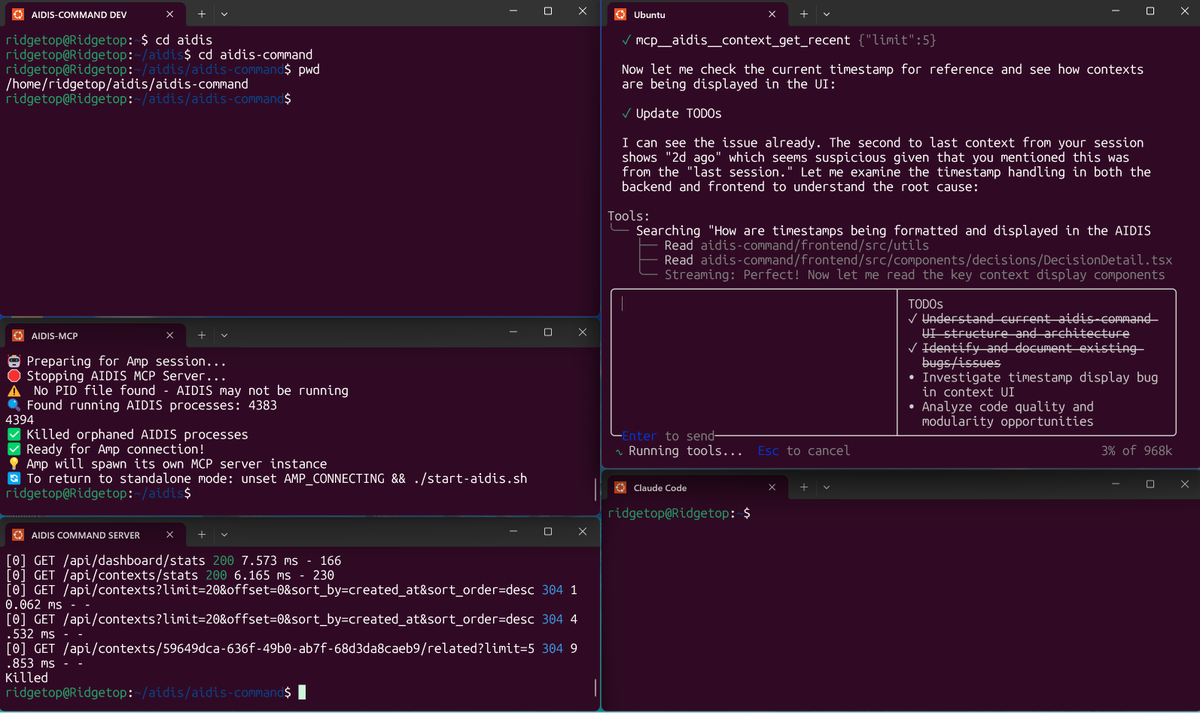Close the Claude Code window
Viewport: 1200px width, 713px height.
point(1185,484)
